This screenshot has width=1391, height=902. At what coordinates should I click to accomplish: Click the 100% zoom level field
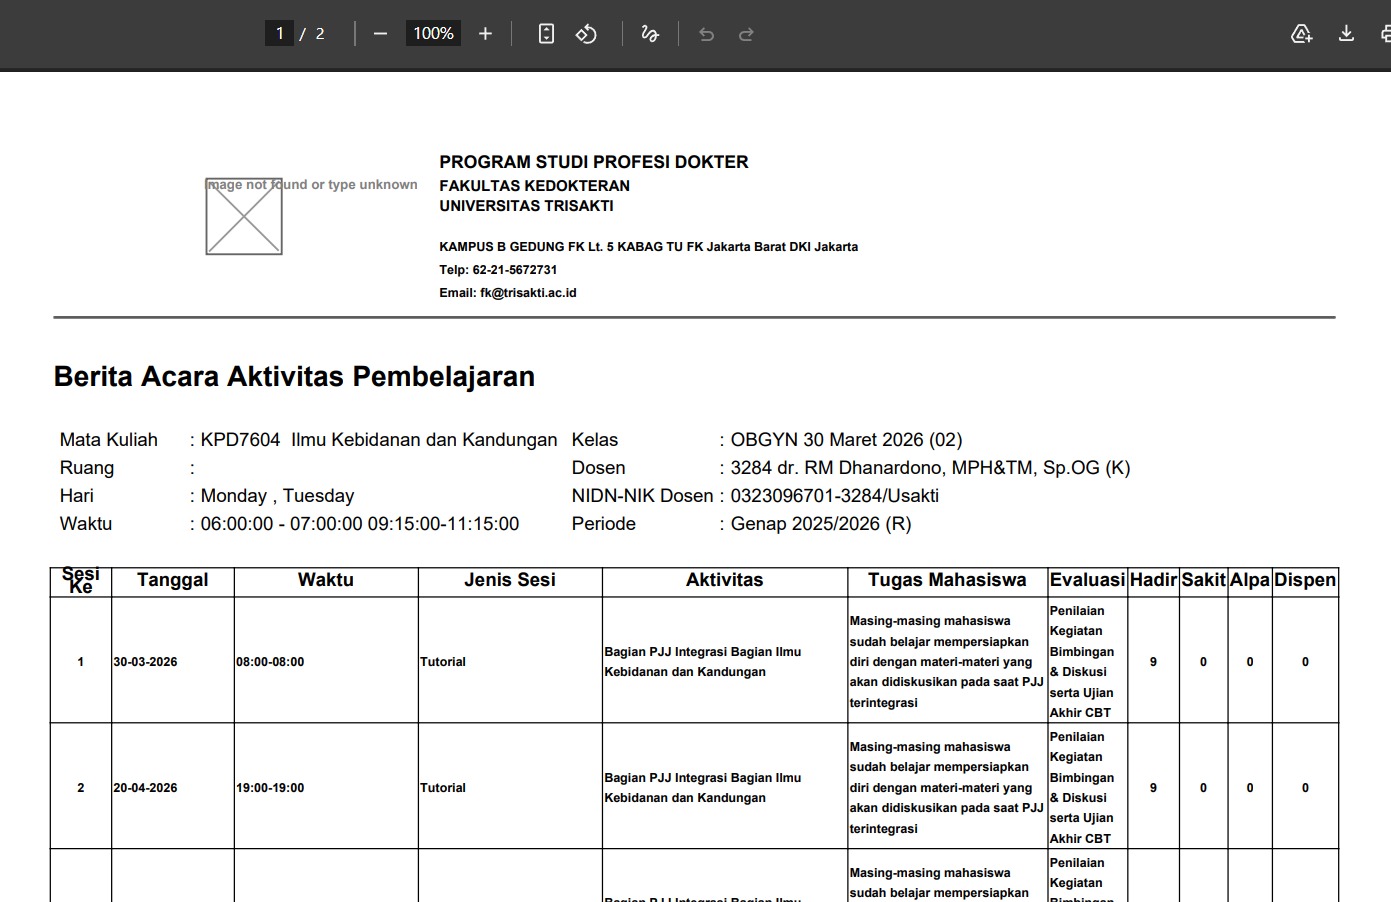pos(433,33)
